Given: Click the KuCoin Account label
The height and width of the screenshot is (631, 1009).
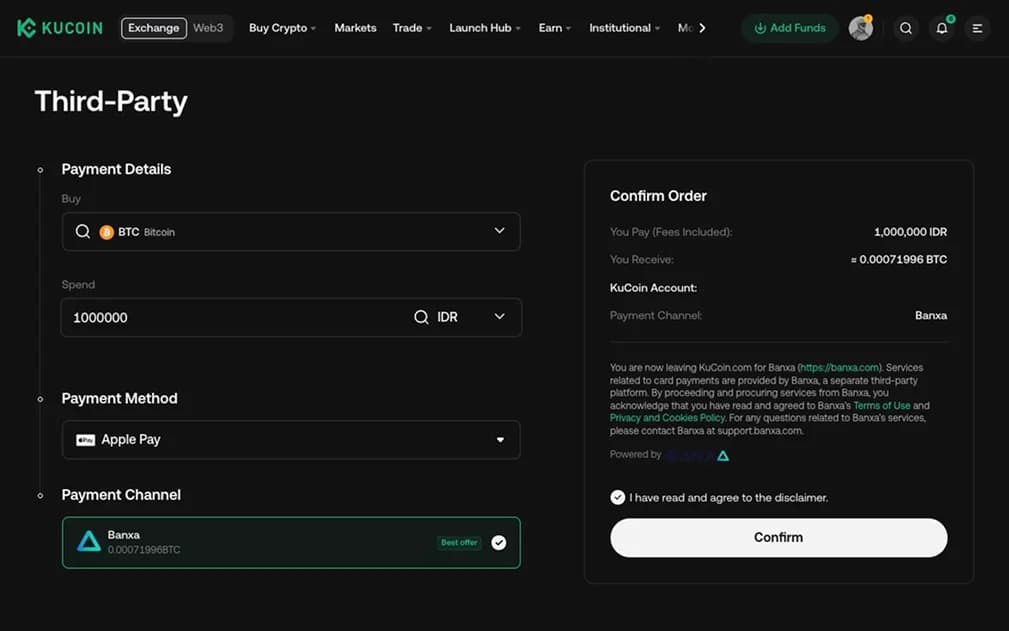Looking at the screenshot, I should tap(653, 288).
